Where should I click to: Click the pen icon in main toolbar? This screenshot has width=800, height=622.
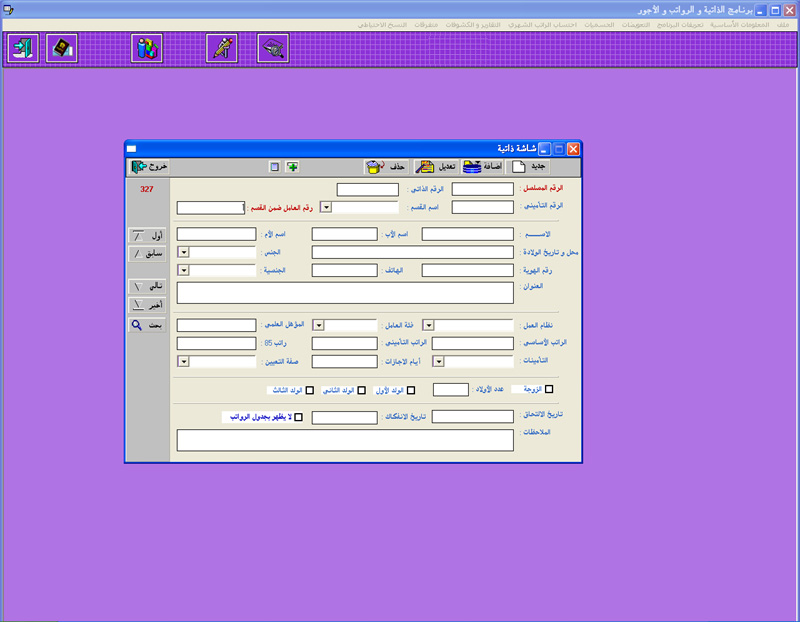pos(221,47)
